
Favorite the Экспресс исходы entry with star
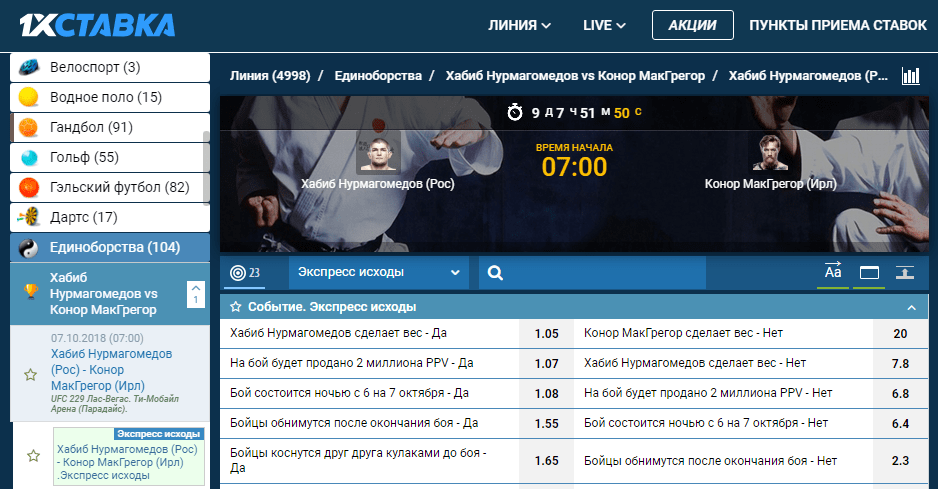point(34,455)
